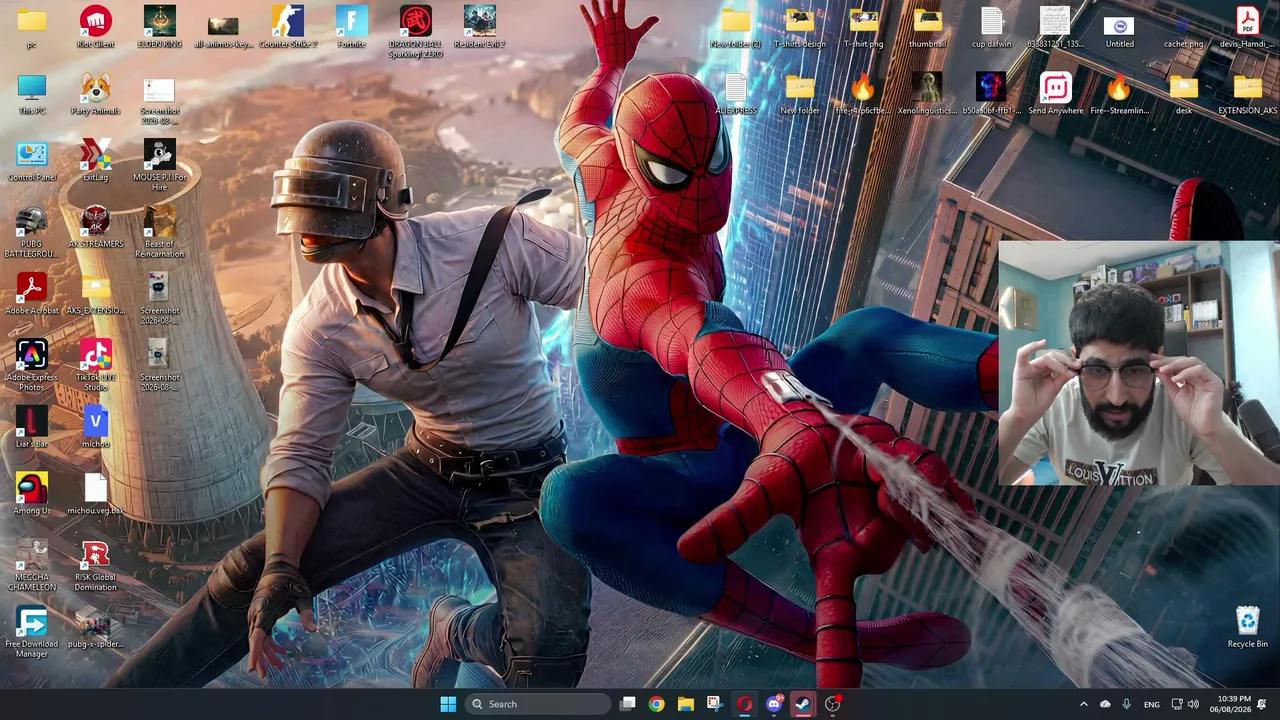Viewport: 1280px width, 720px height.
Task: Switch to Steam on the taskbar
Action: pos(802,704)
